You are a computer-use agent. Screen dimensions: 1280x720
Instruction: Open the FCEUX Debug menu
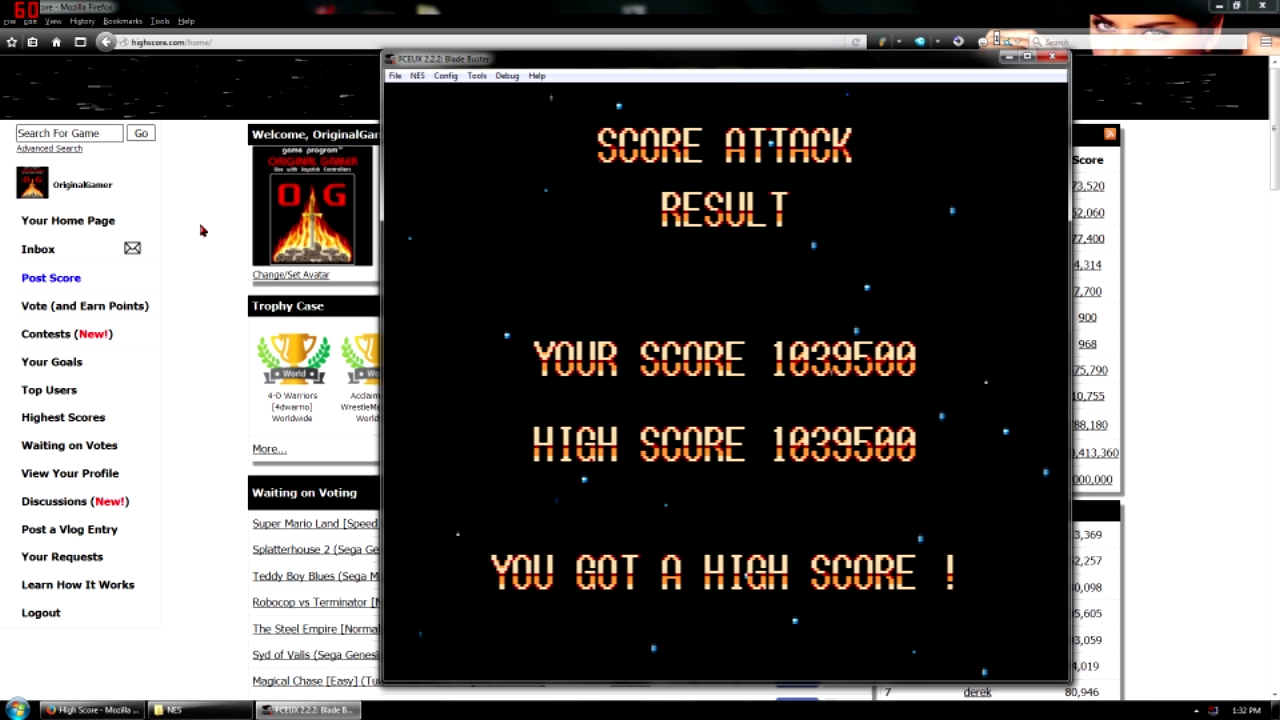[x=507, y=76]
